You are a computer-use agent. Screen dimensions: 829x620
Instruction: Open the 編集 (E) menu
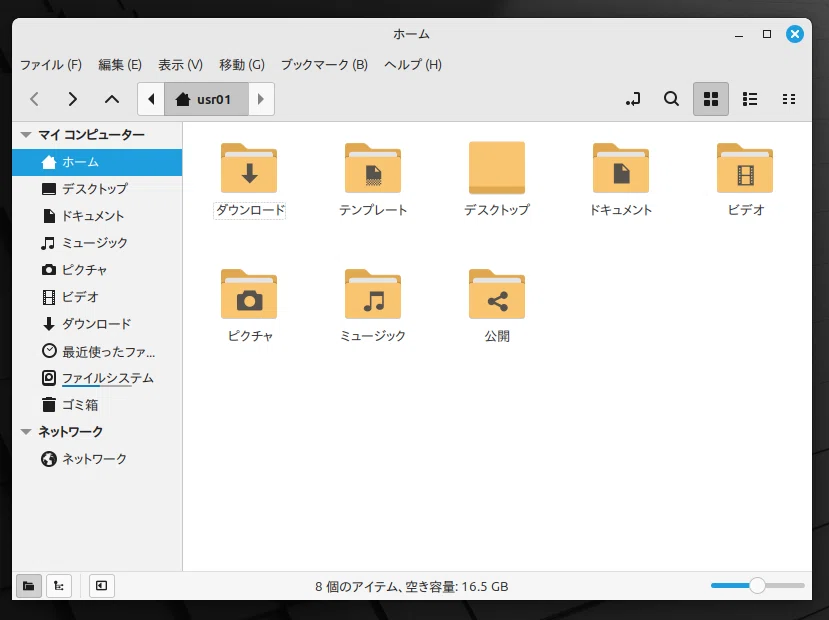pos(120,64)
